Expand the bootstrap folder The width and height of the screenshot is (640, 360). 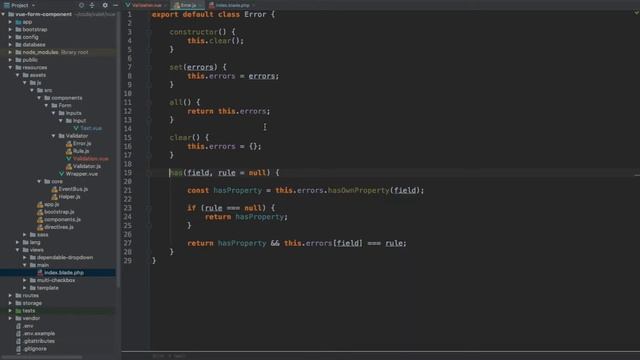10,29
